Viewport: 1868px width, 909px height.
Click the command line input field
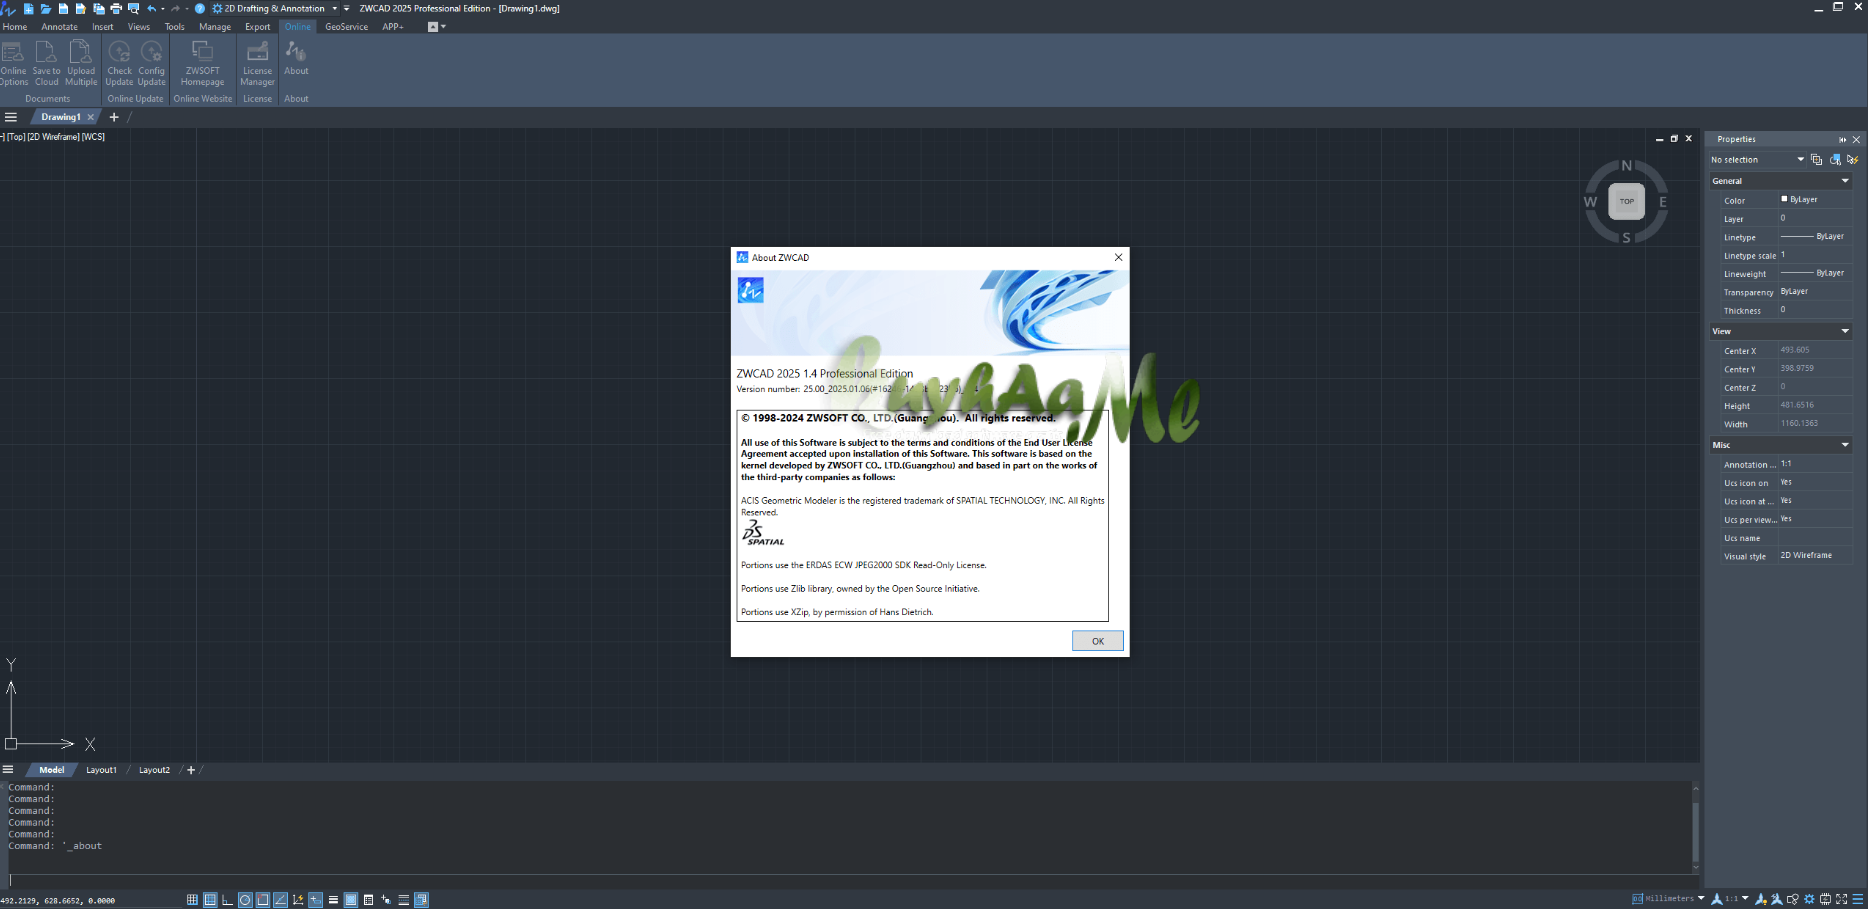click(850, 881)
